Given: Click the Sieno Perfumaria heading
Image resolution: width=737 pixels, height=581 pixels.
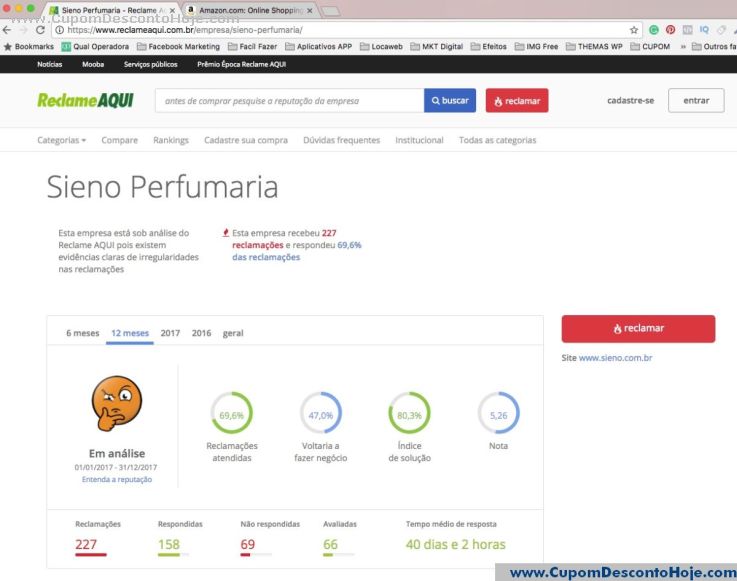Looking at the screenshot, I should pyautogui.click(x=163, y=187).
